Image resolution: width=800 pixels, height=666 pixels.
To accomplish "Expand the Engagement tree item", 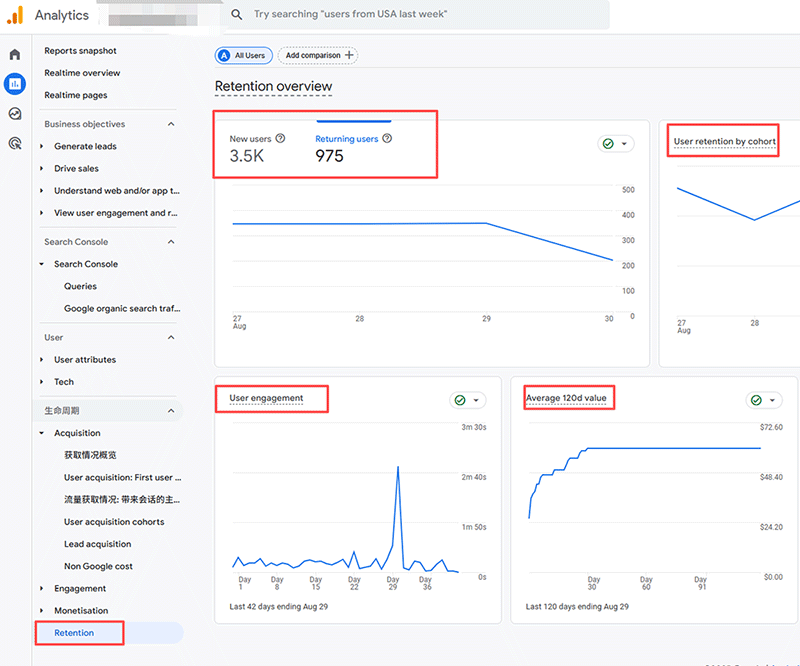I will tap(41, 589).
